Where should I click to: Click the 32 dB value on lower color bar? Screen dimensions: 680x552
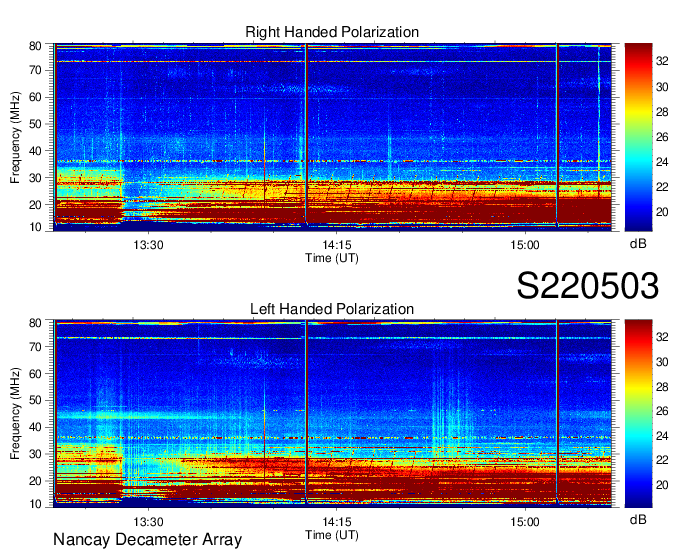pos(662,337)
